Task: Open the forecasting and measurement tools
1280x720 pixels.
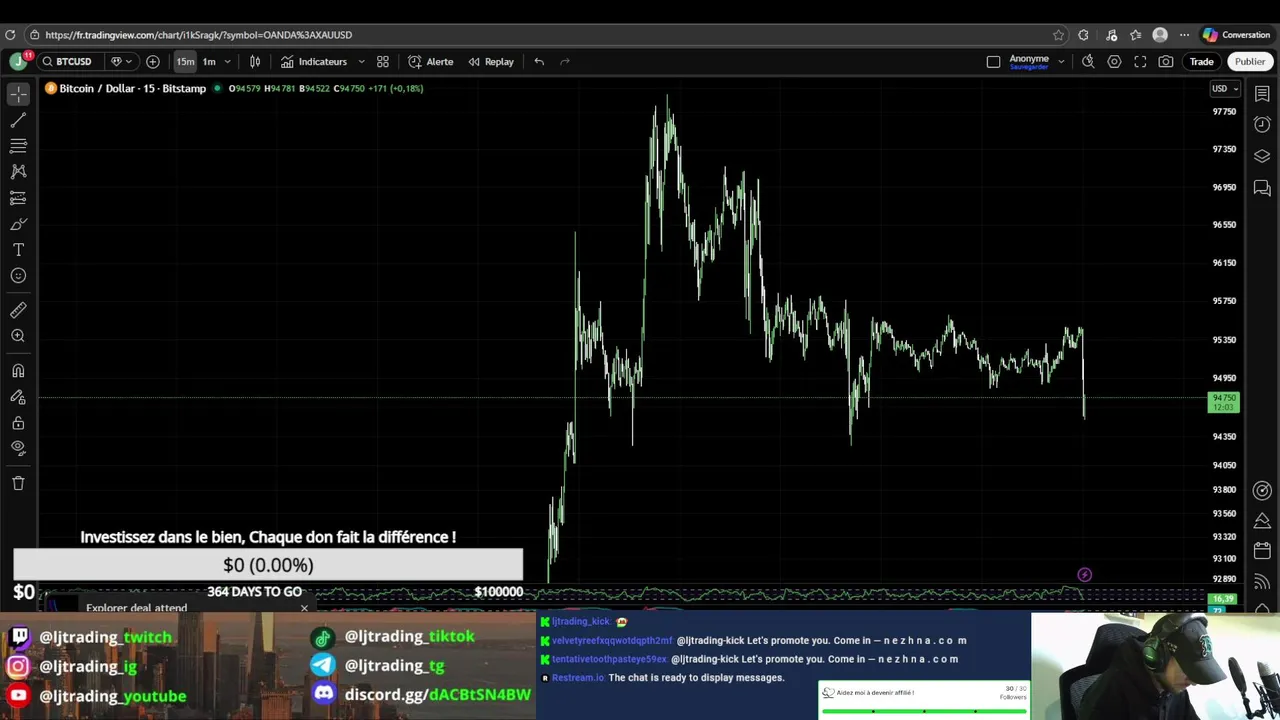Action: 18,198
